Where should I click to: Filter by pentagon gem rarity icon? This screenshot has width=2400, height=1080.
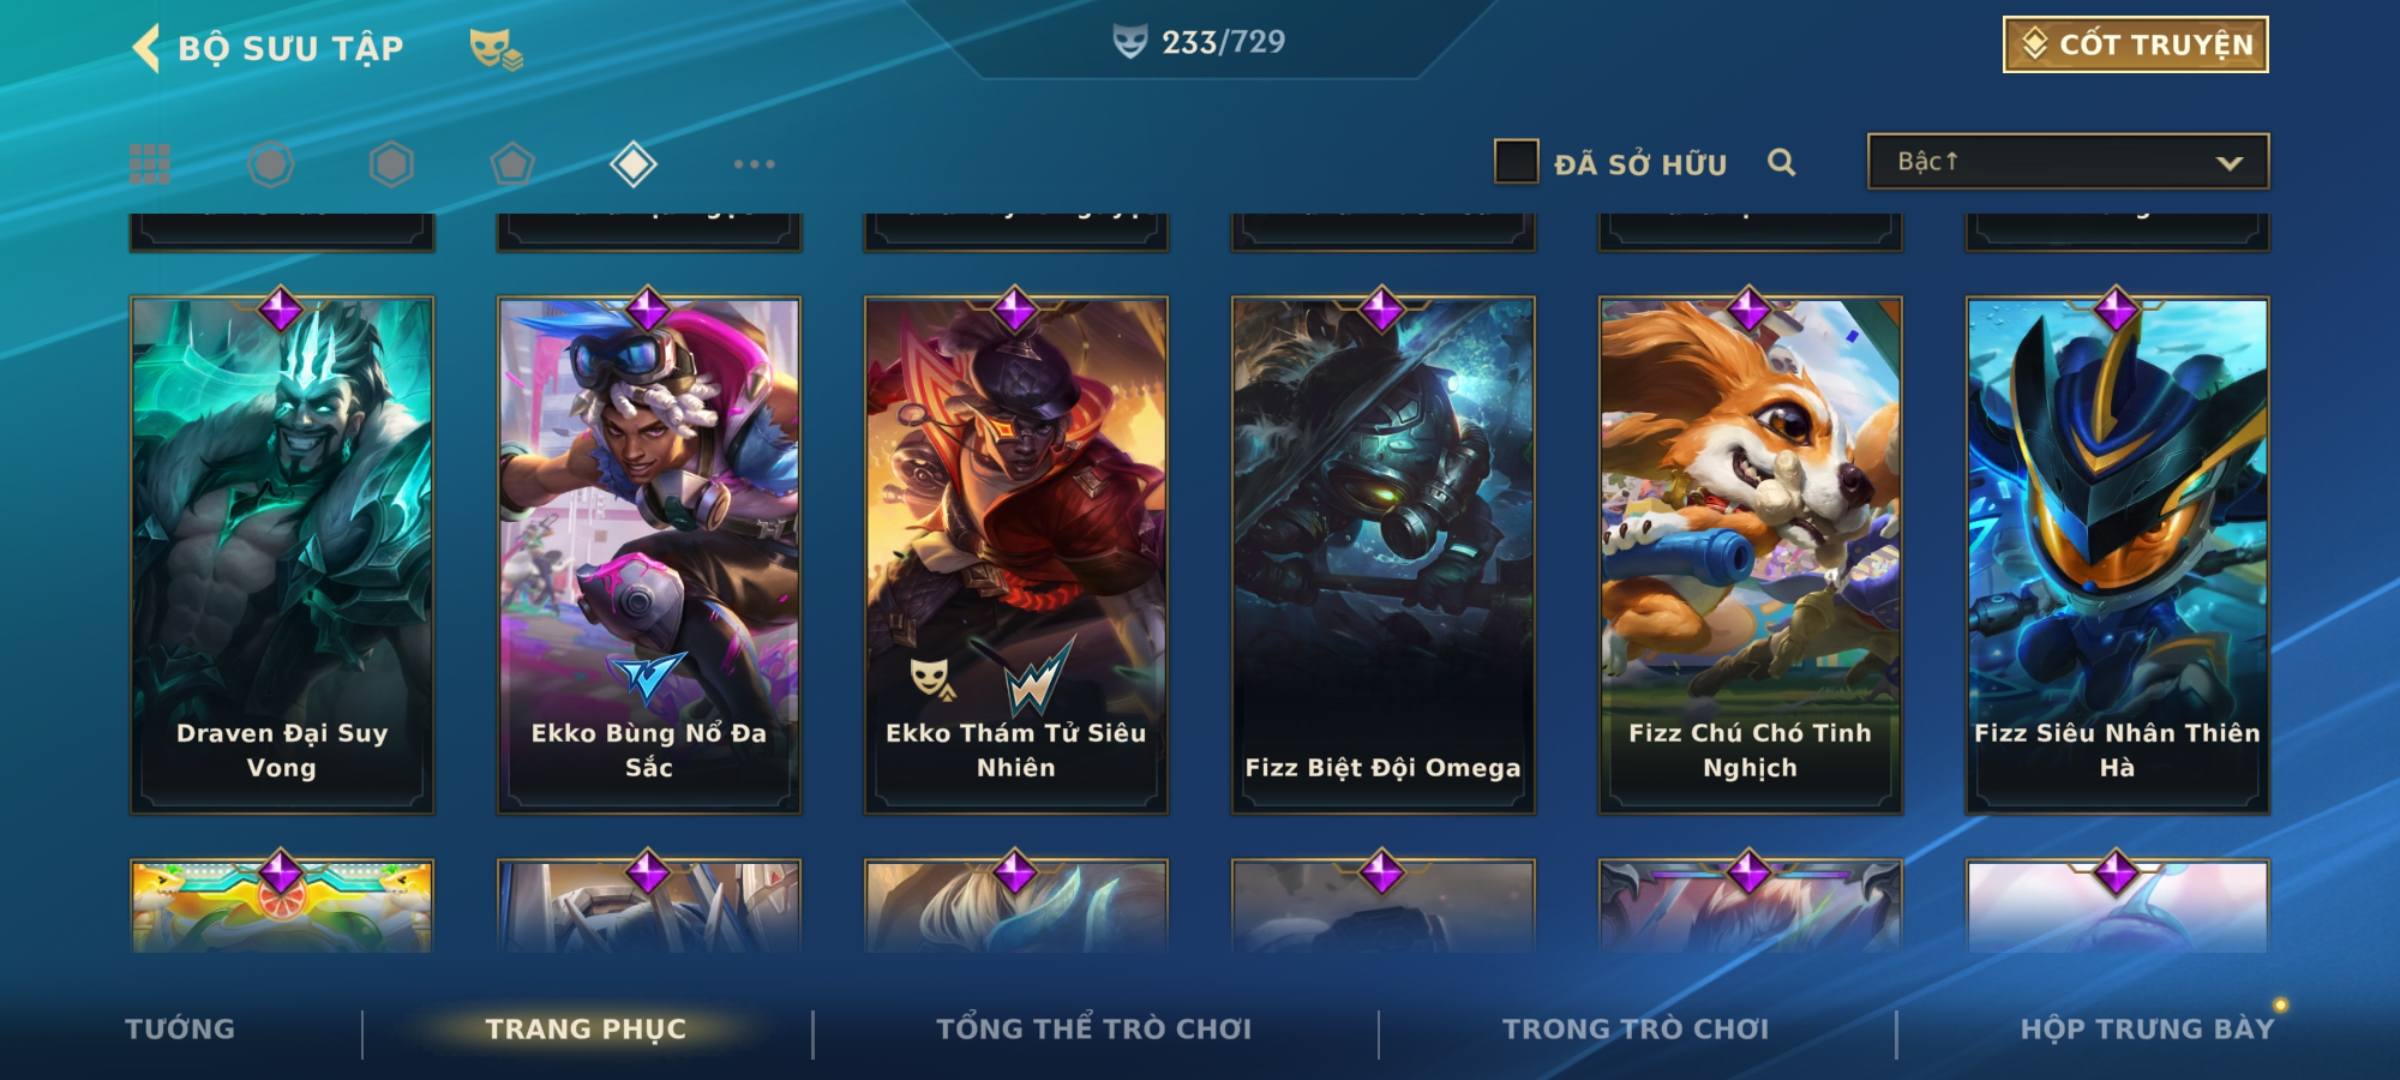[x=512, y=164]
